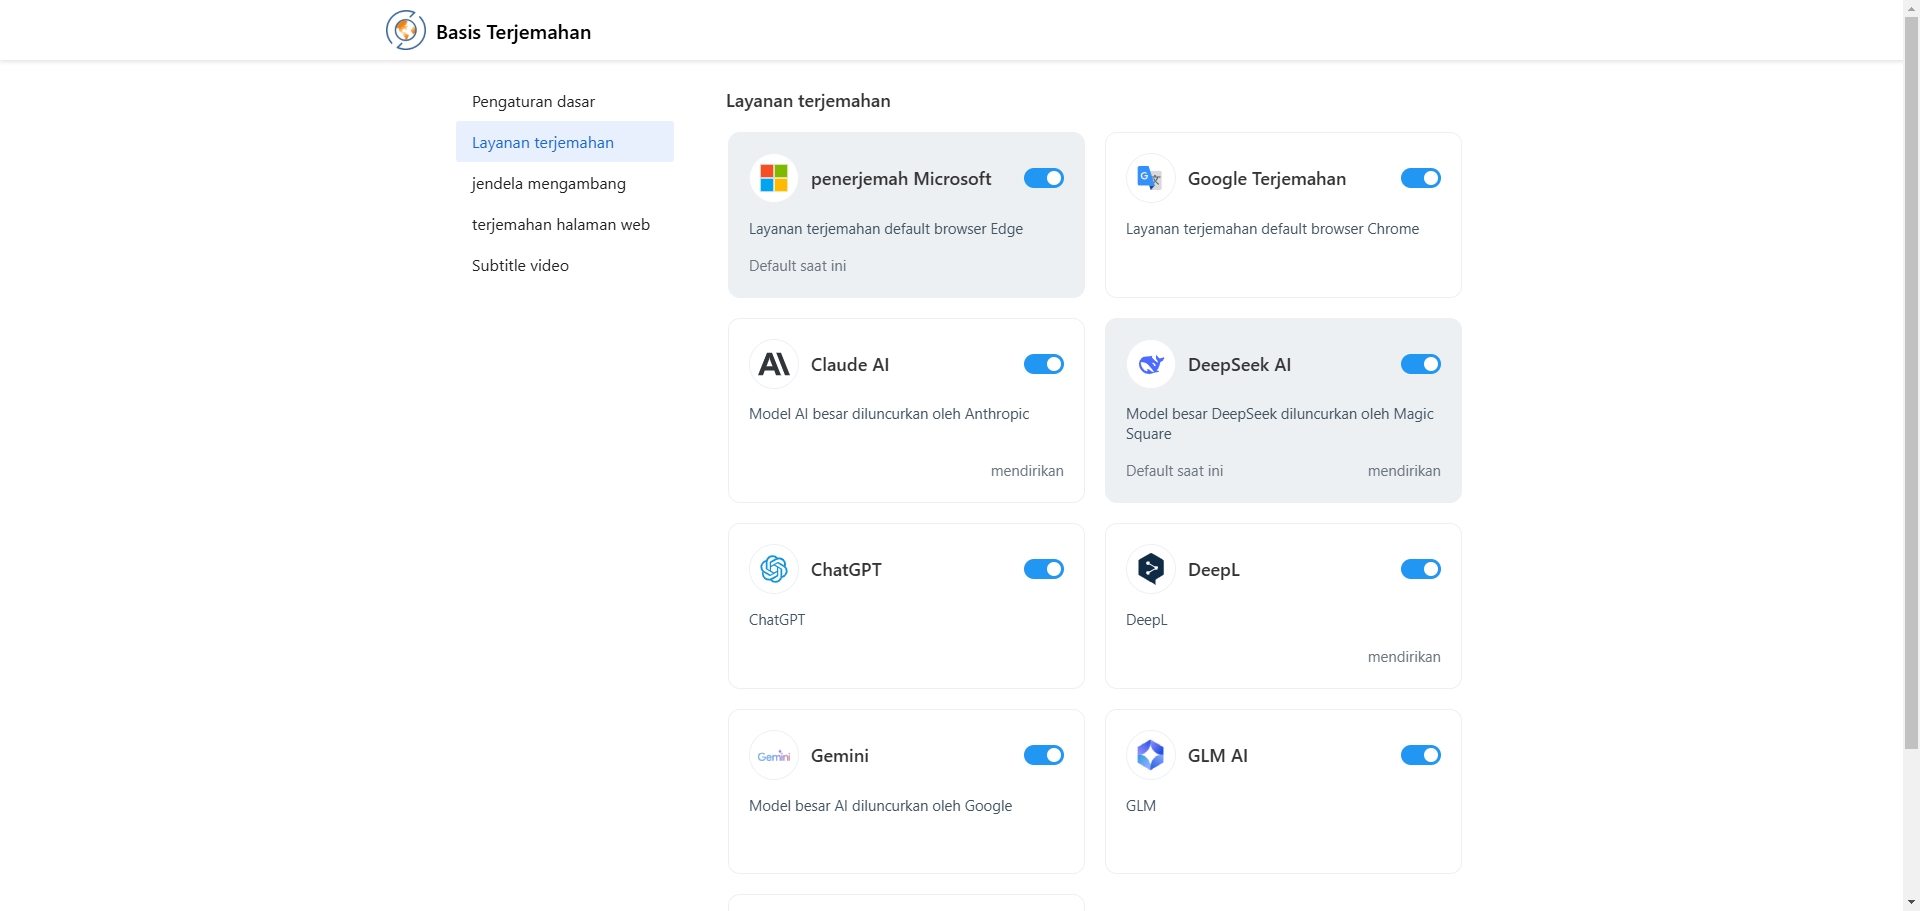1920x911 pixels.
Task: Click the scrollbar up arrow
Action: click(x=1911, y=8)
